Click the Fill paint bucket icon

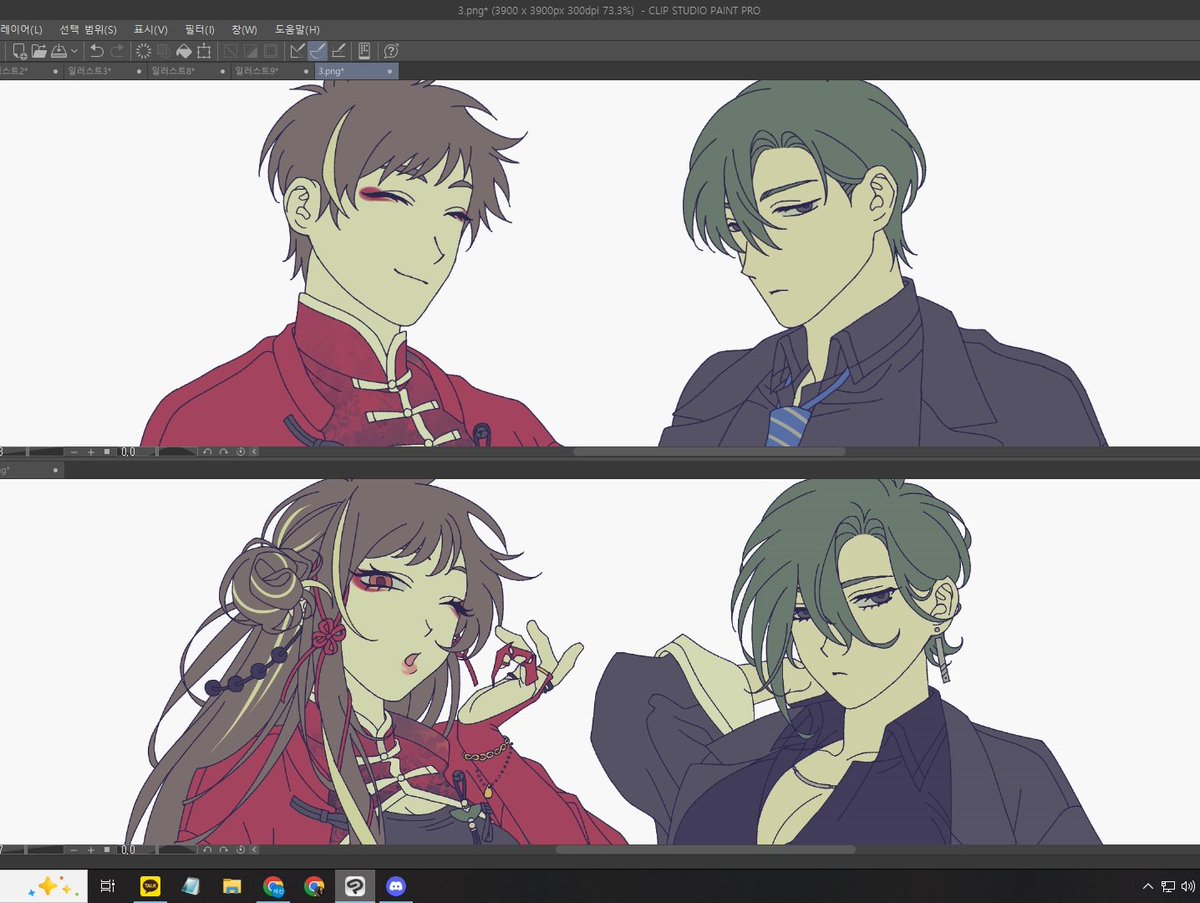pyautogui.click(x=184, y=50)
